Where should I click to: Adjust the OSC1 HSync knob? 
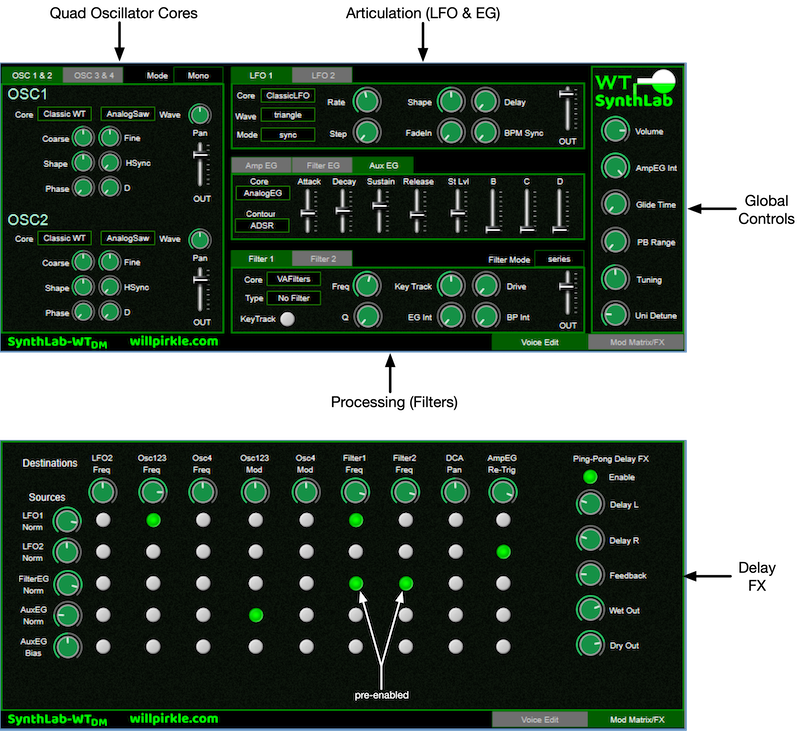pos(109,163)
